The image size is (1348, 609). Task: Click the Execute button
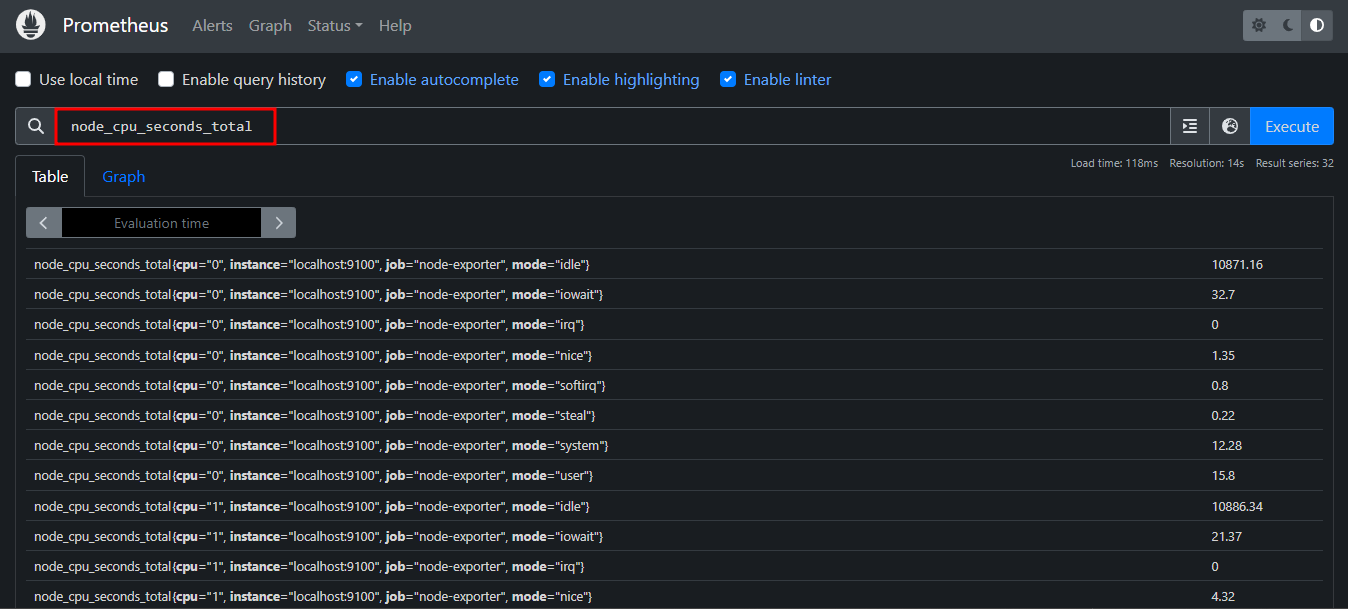(x=1291, y=126)
